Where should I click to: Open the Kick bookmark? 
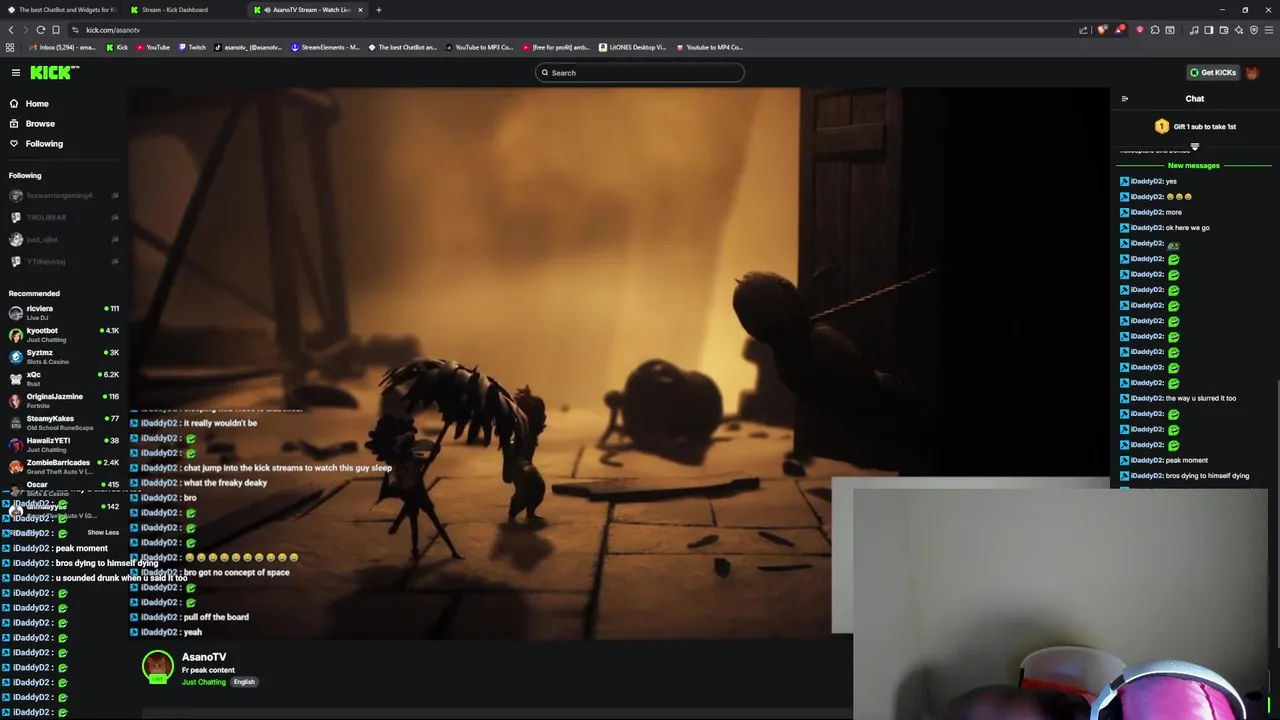click(x=118, y=47)
